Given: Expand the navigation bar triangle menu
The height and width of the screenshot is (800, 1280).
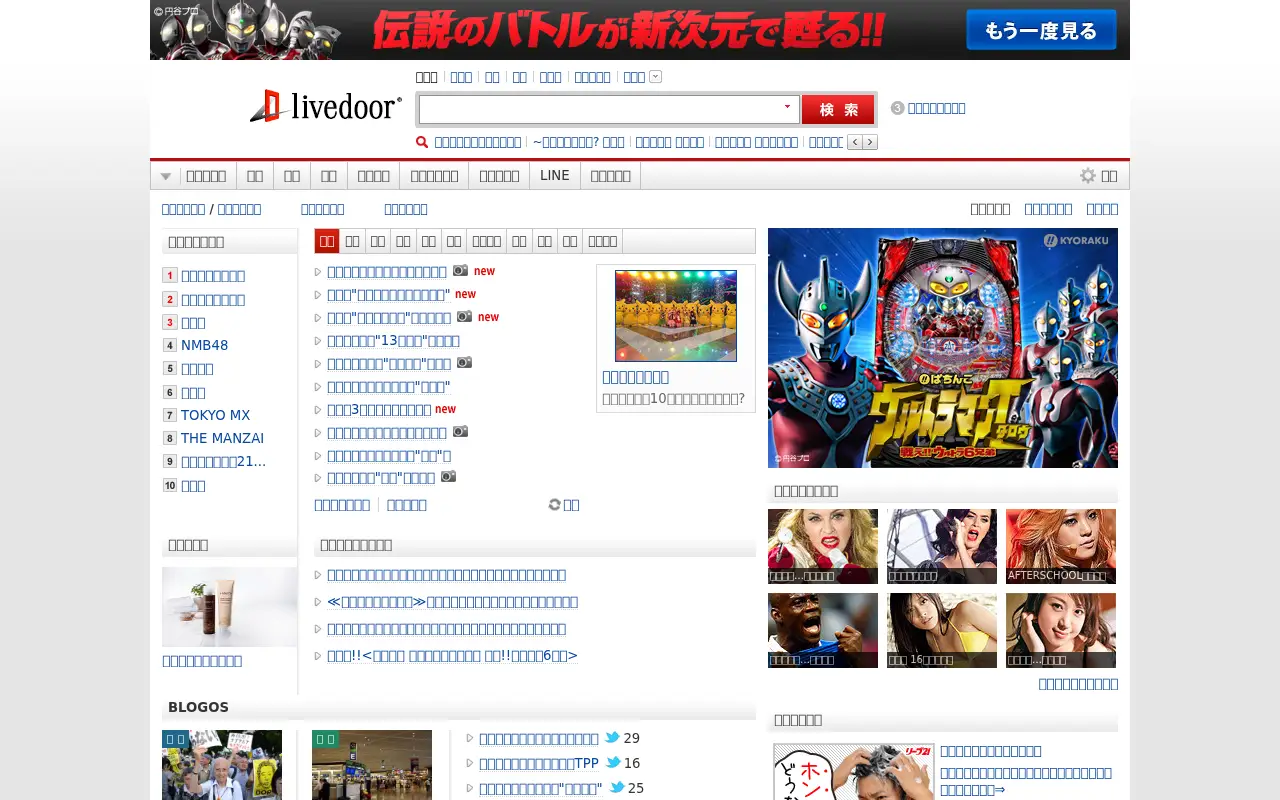Looking at the screenshot, I should [165, 176].
